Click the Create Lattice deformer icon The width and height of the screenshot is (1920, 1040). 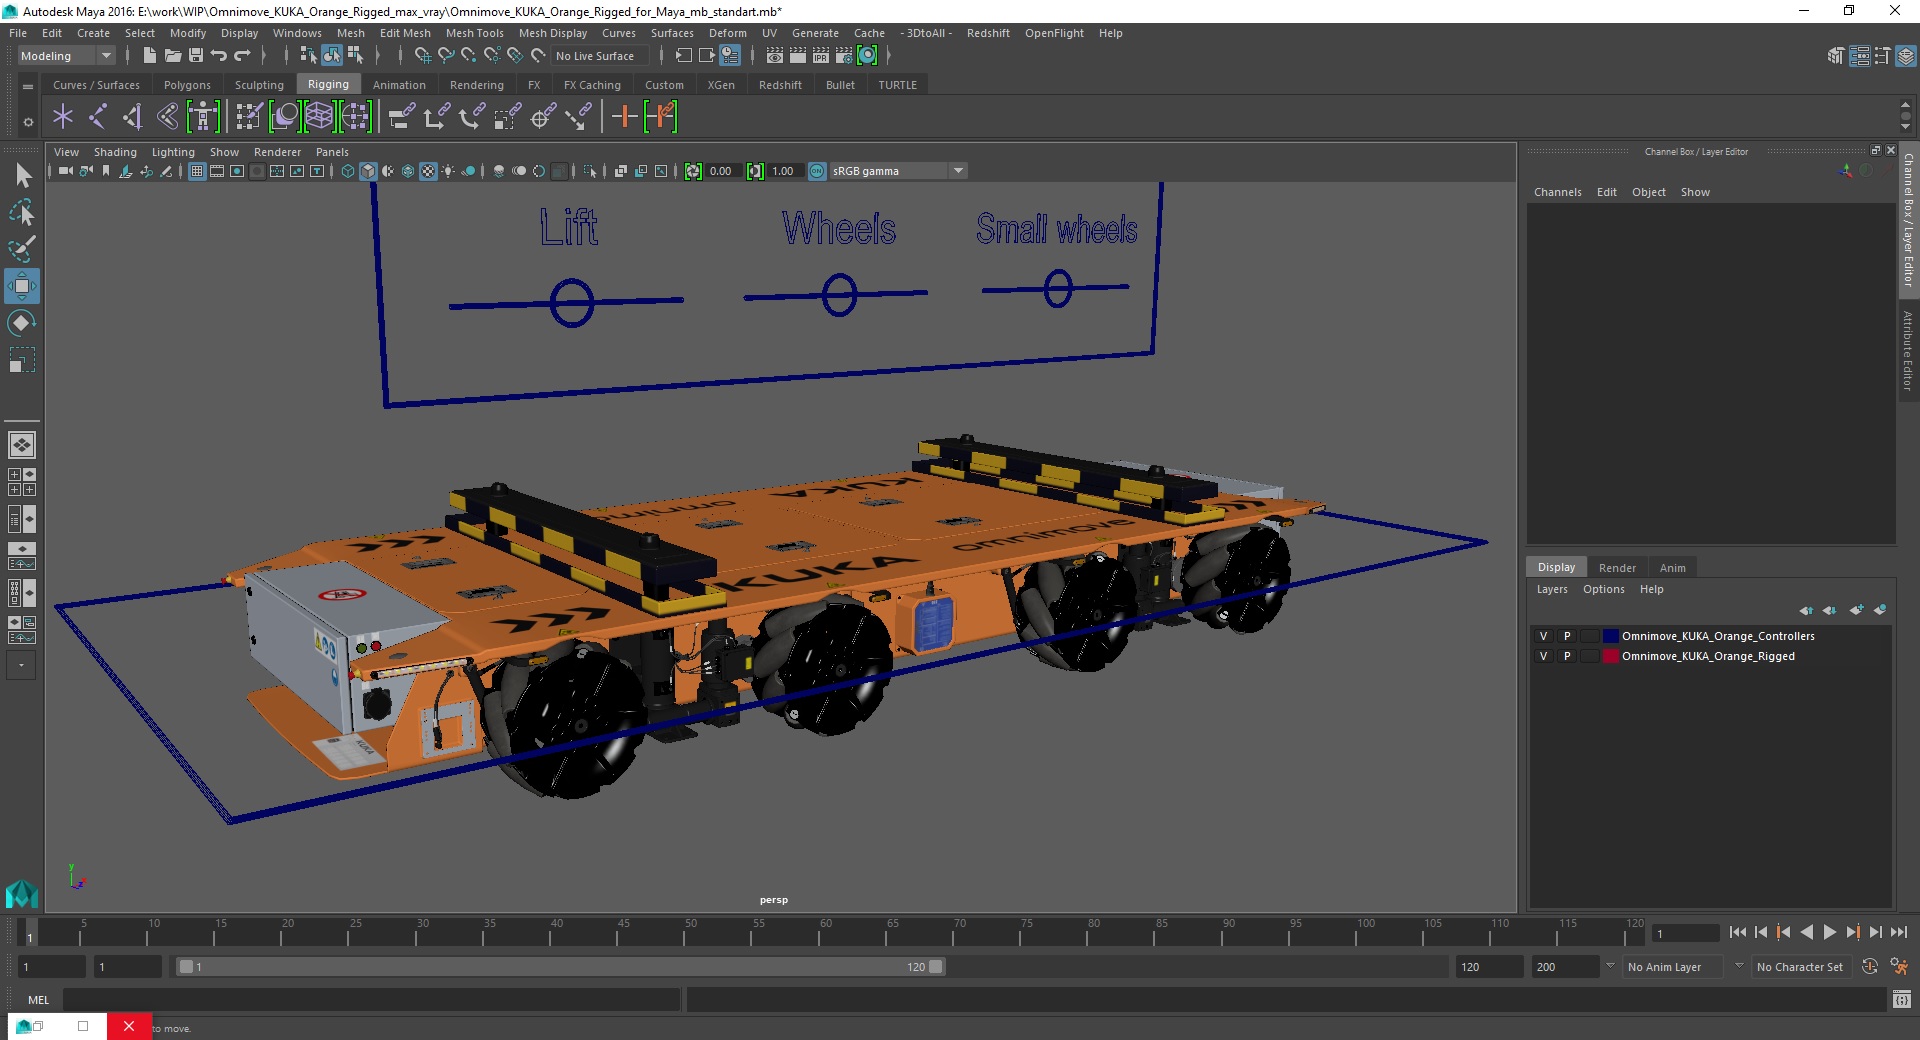tap(320, 117)
